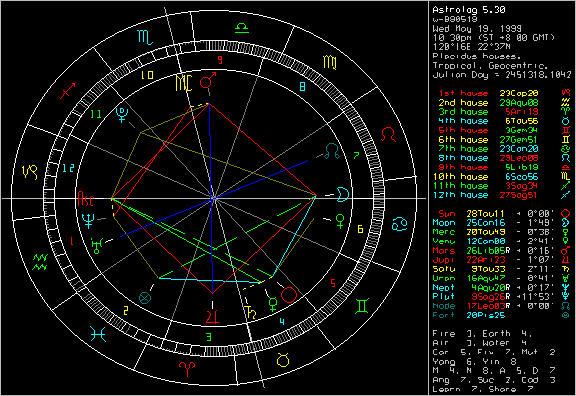This screenshot has width=576, height=396.
Task: Click the Part of Fortune symbol in the wheel
Action: pos(145,298)
